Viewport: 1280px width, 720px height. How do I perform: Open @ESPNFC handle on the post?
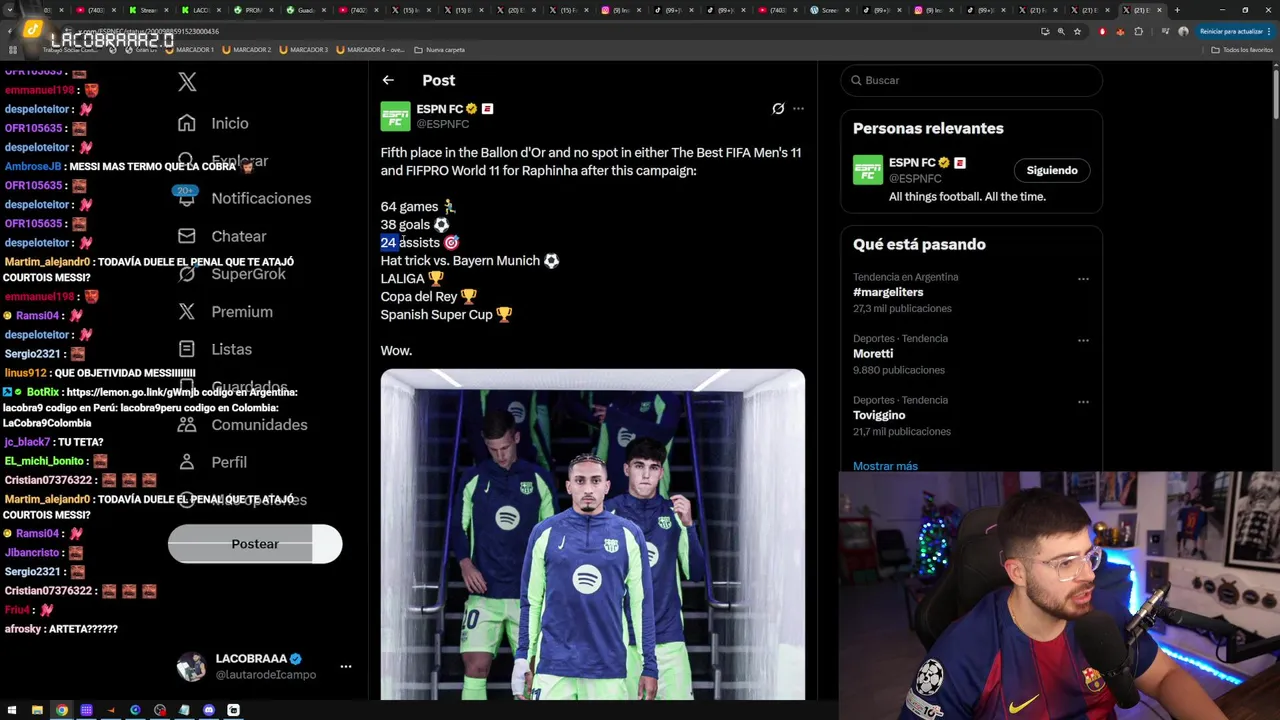pyautogui.click(x=442, y=124)
